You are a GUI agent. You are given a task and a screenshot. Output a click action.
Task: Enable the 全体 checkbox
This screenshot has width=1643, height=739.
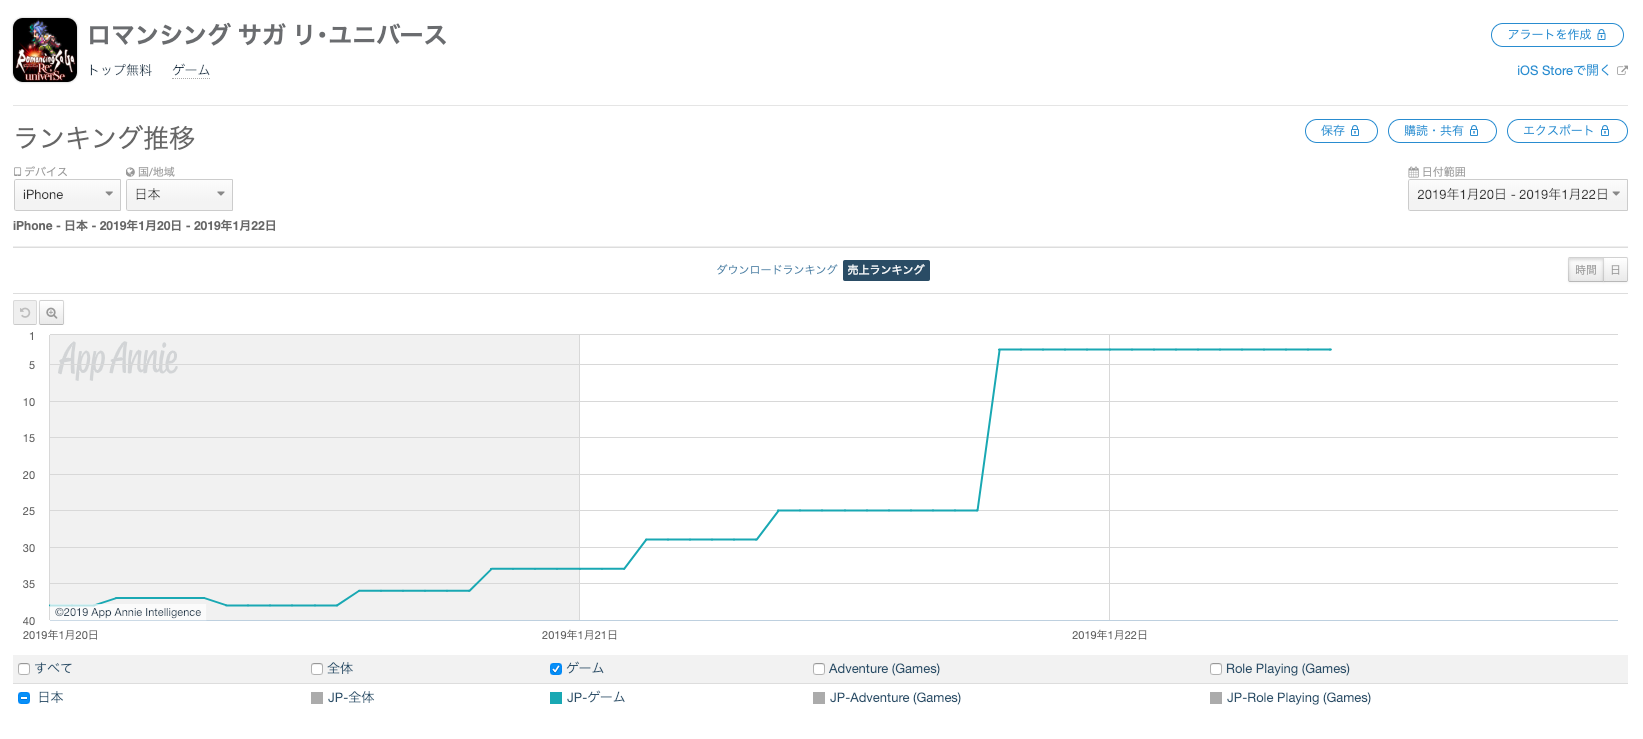317,669
